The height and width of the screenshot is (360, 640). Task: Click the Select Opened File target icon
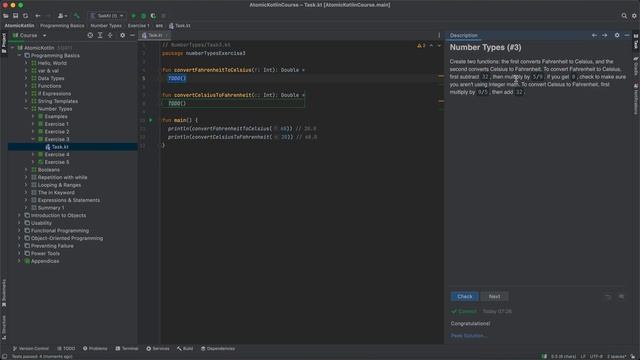[x=90, y=36]
